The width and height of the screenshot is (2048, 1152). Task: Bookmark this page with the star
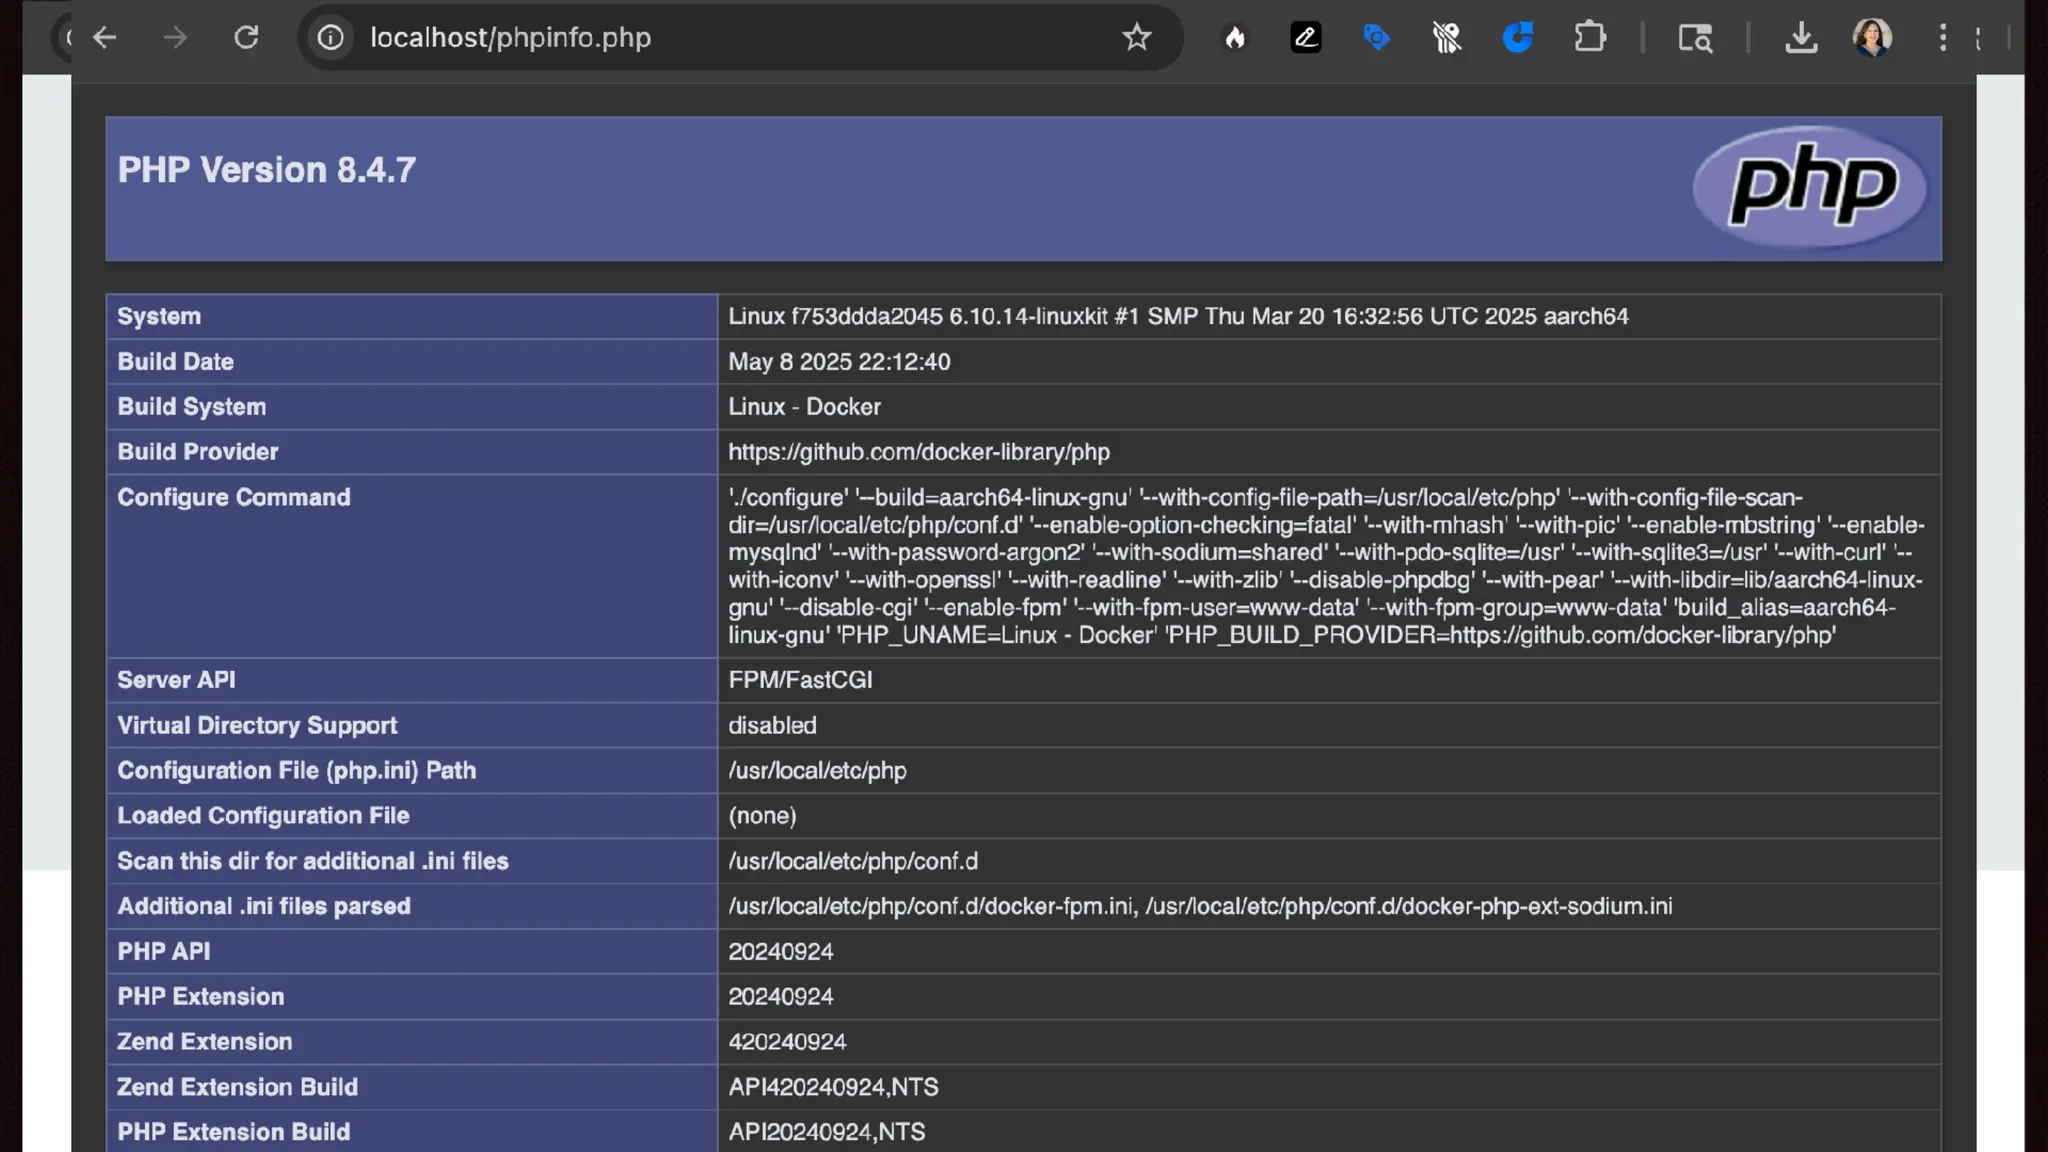pos(1136,38)
